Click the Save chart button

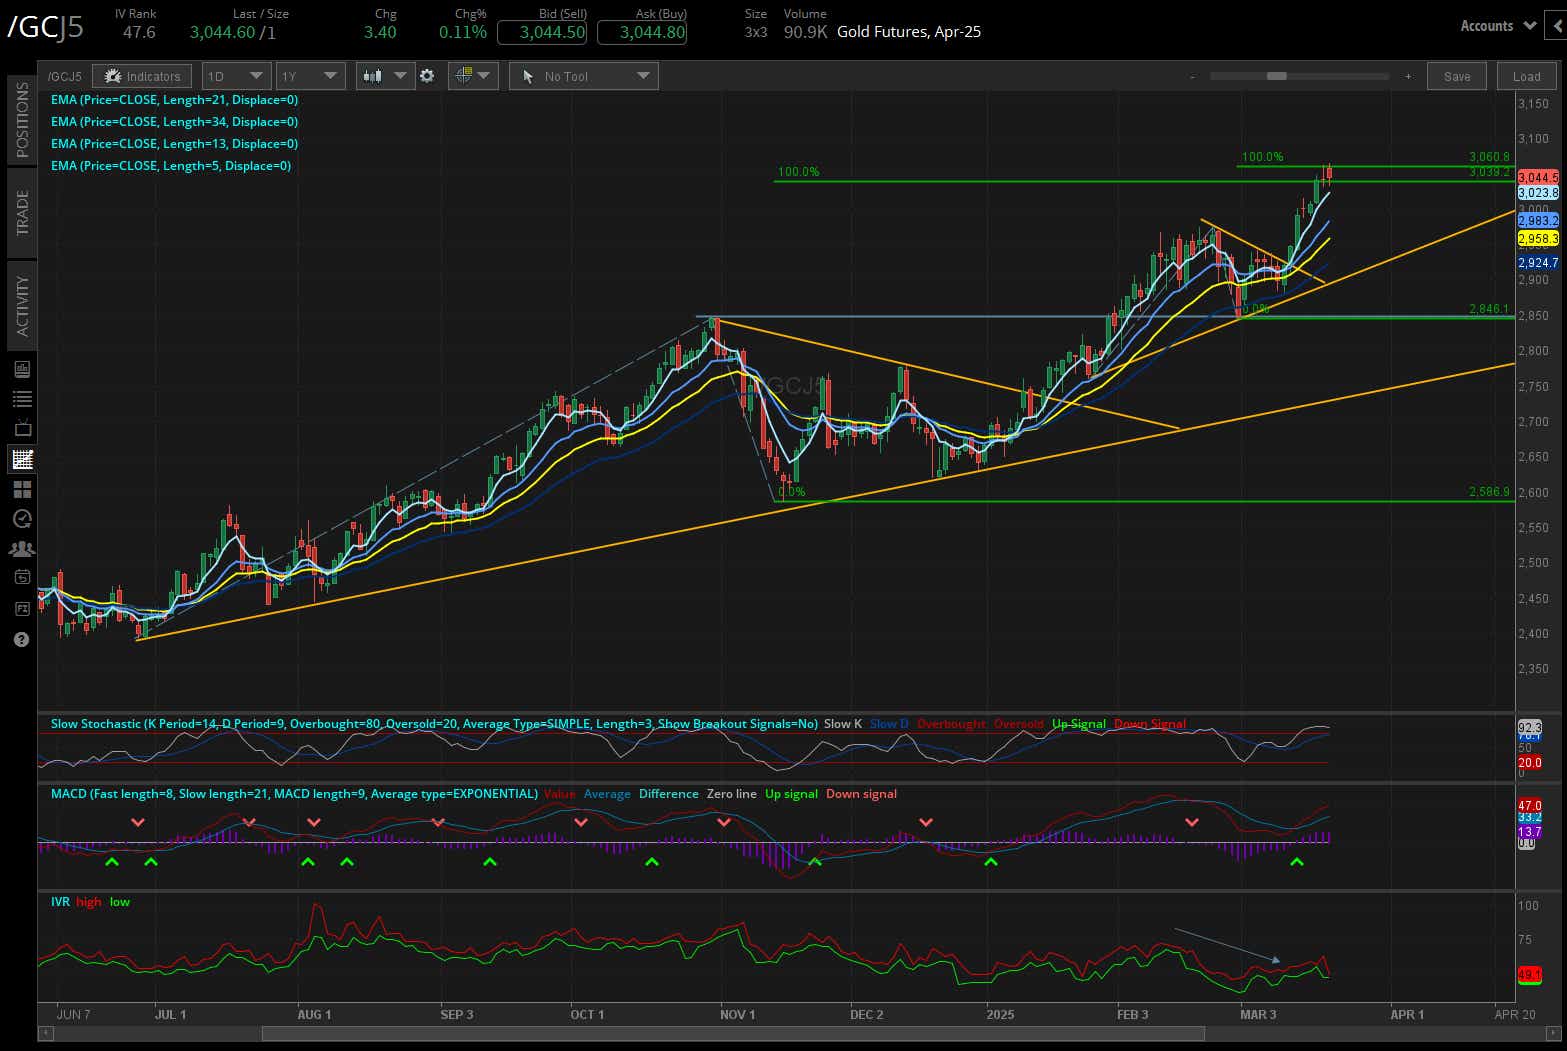click(1456, 75)
